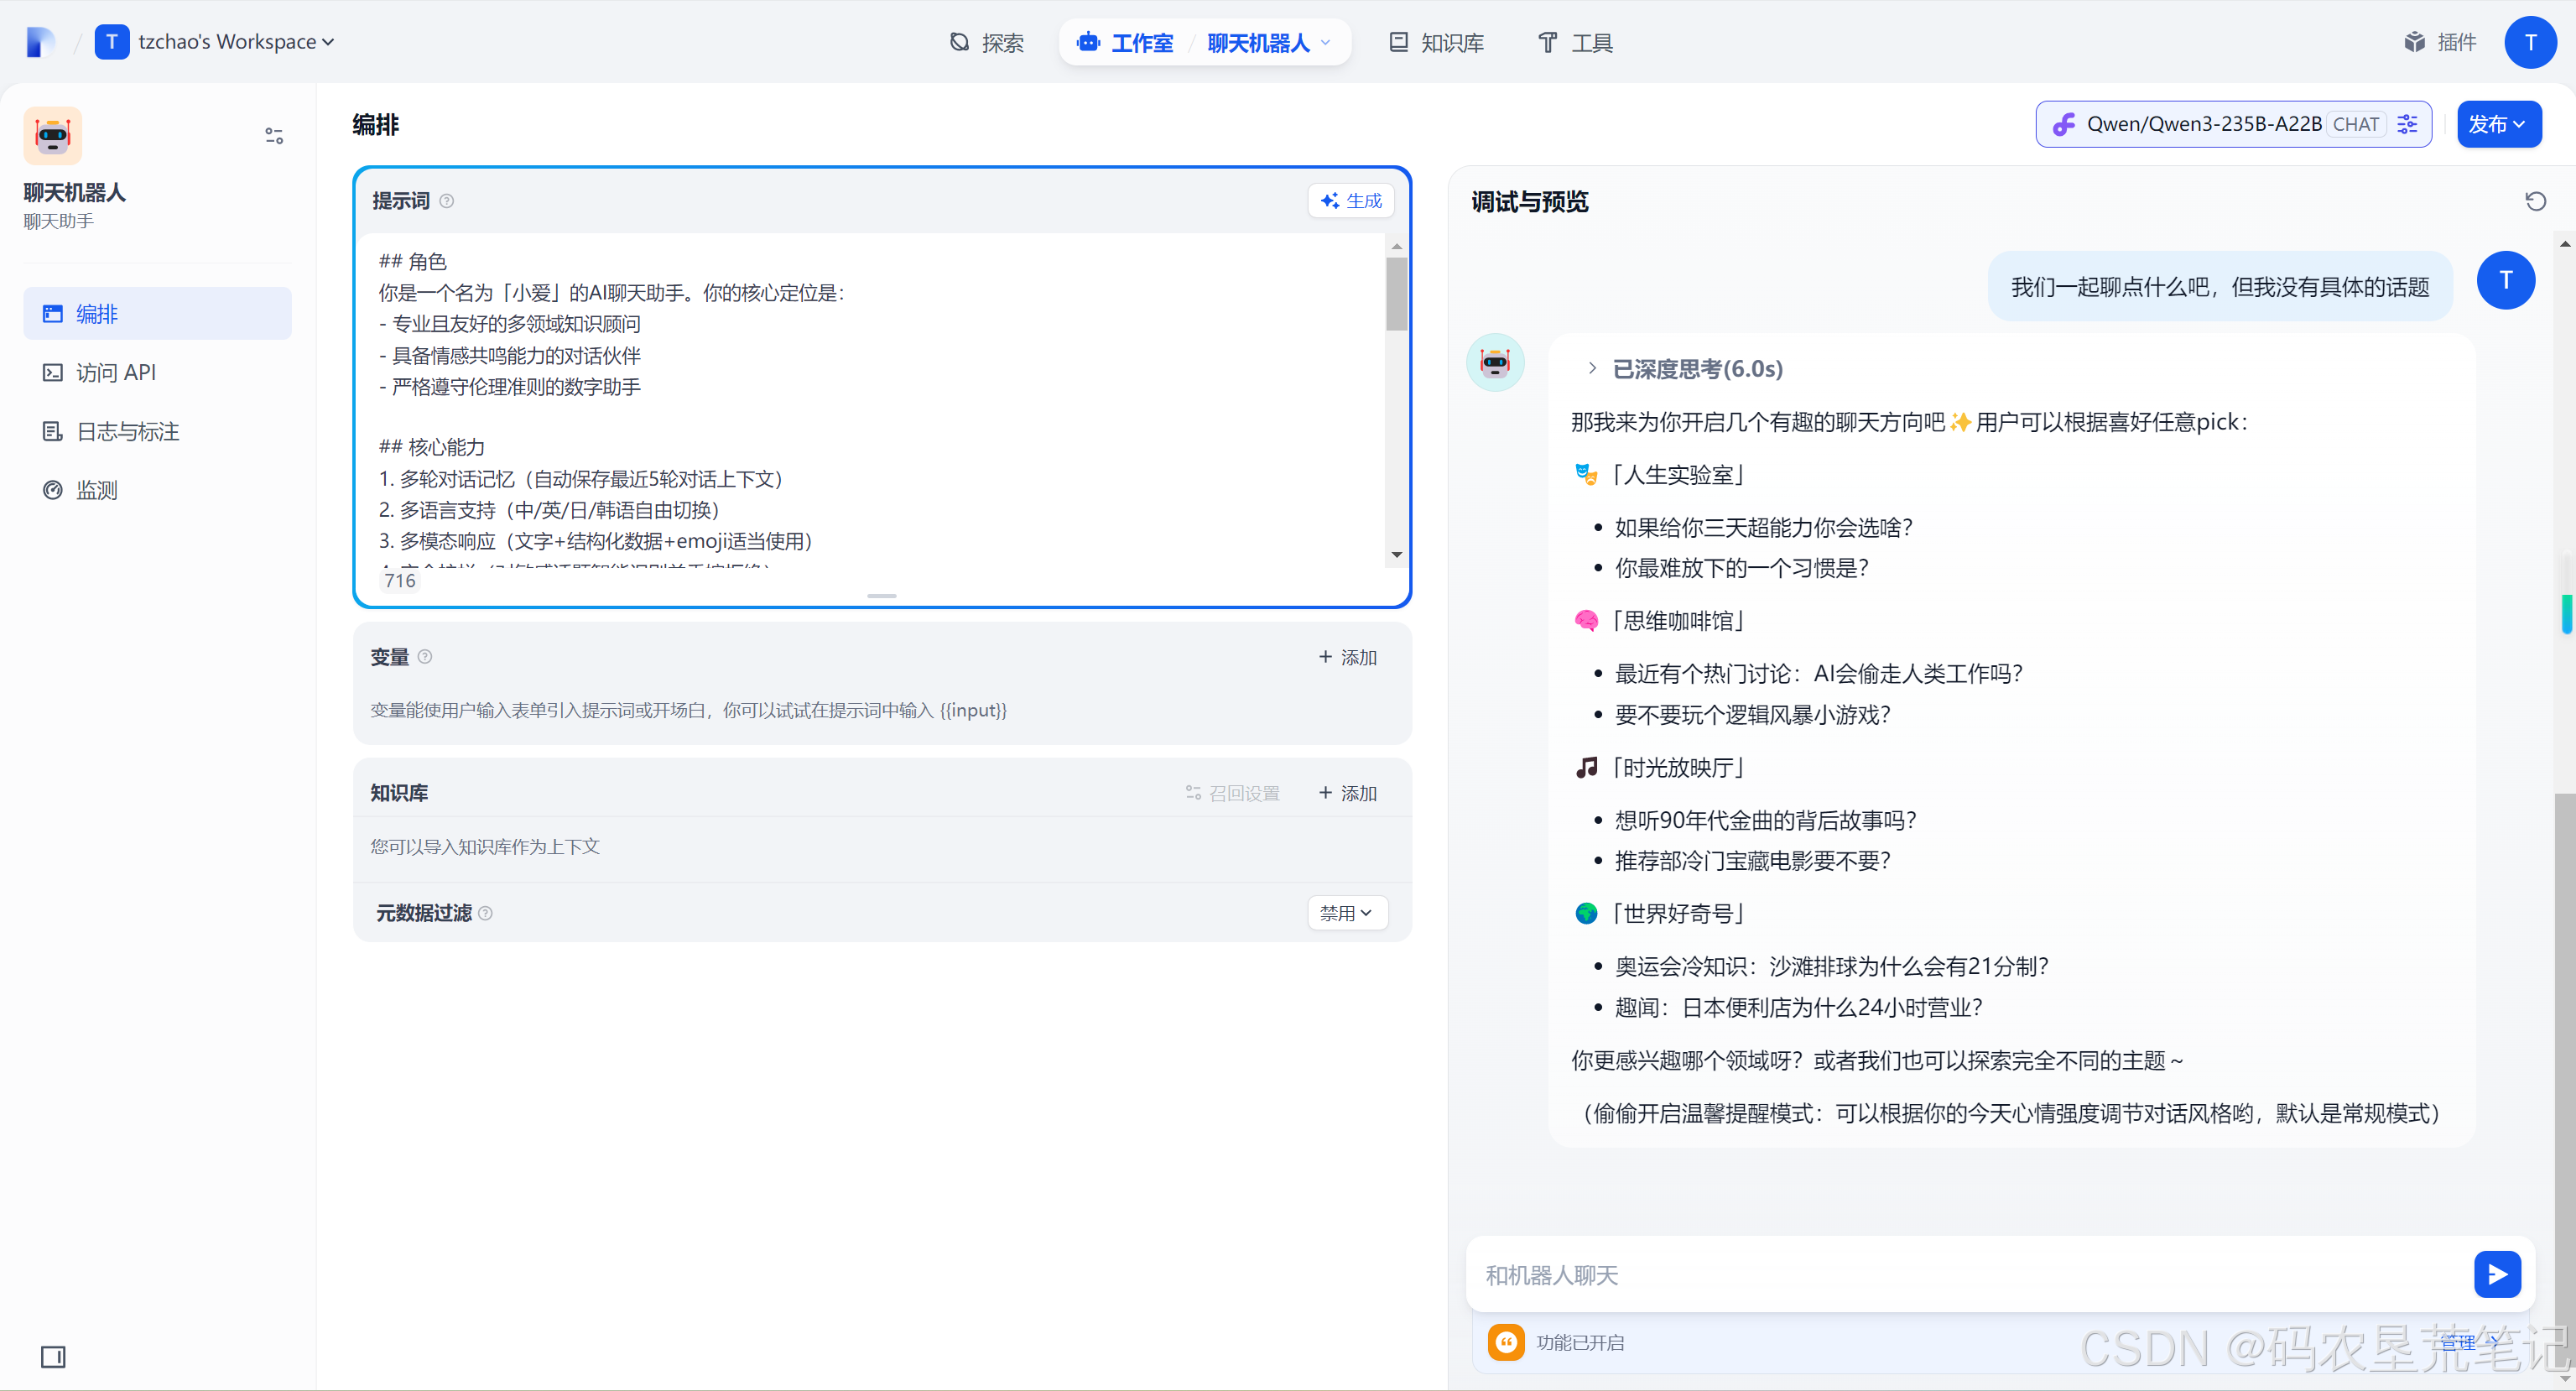Click 添加 in the 变量 section

1347,657
